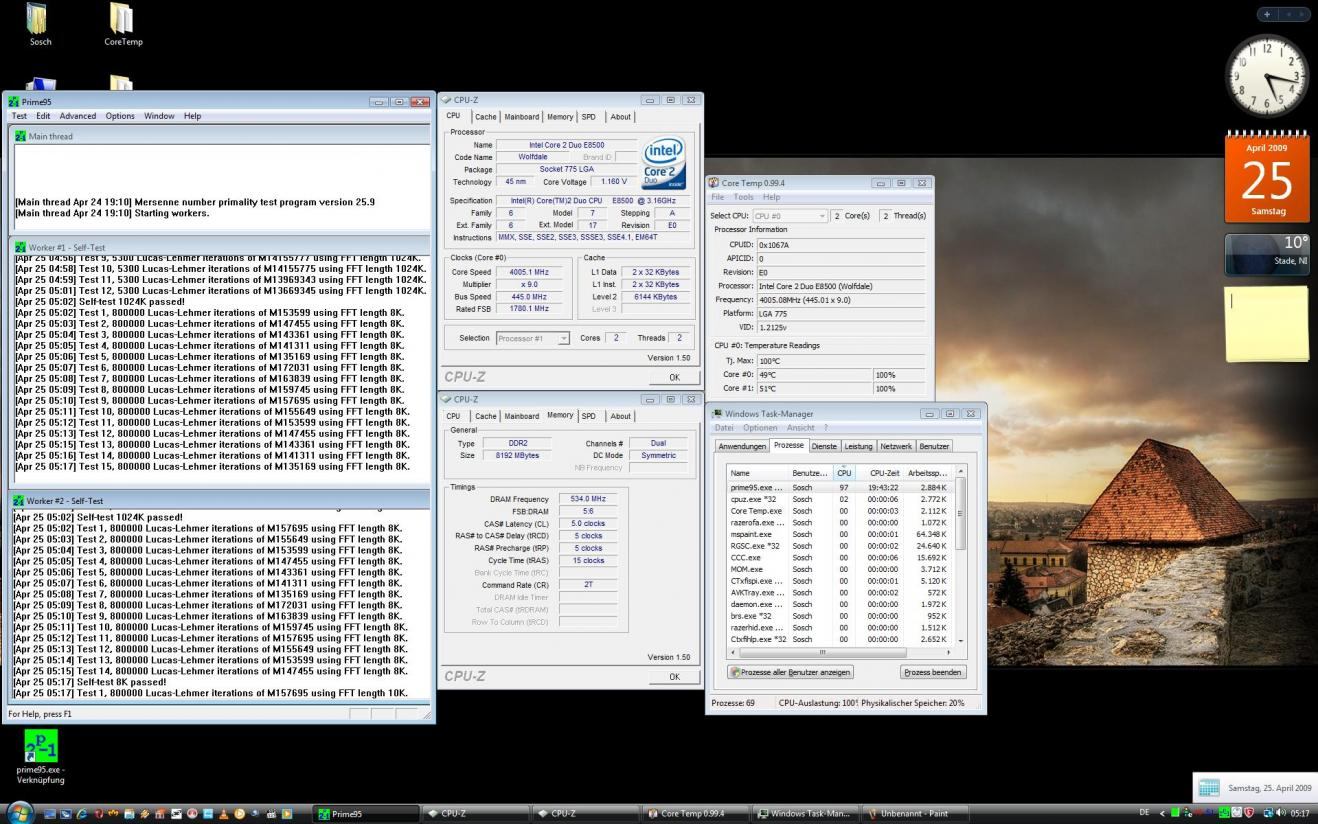
Task: Switch to SPD tab in CPU-Z processor window
Action: [589, 117]
